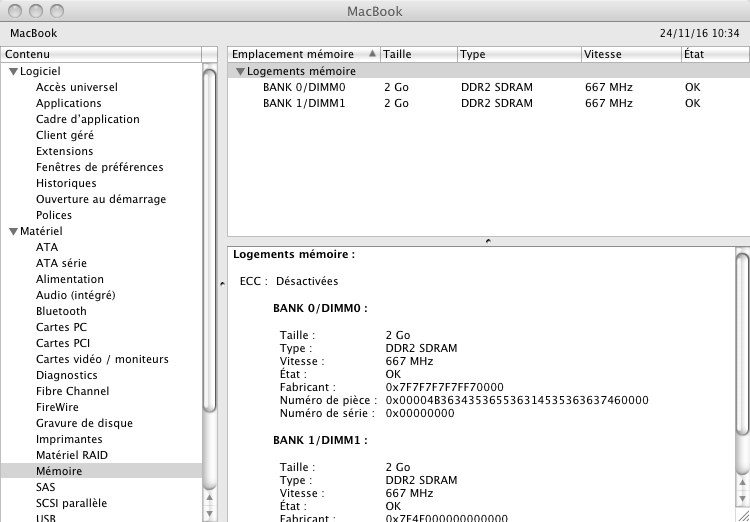Image resolution: width=750 pixels, height=522 pixels.
Task: Select the BANK 1/DIMM1 table row
Action: pyautogui.click(x=489, y=103)
